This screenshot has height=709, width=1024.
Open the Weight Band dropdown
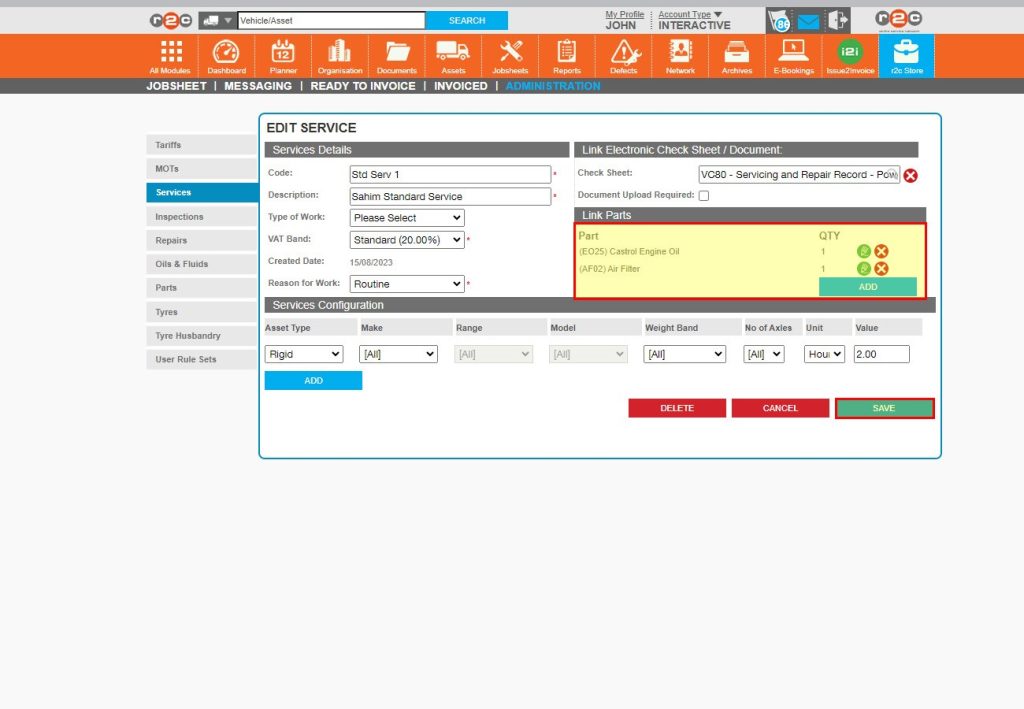tap(684, 354)
